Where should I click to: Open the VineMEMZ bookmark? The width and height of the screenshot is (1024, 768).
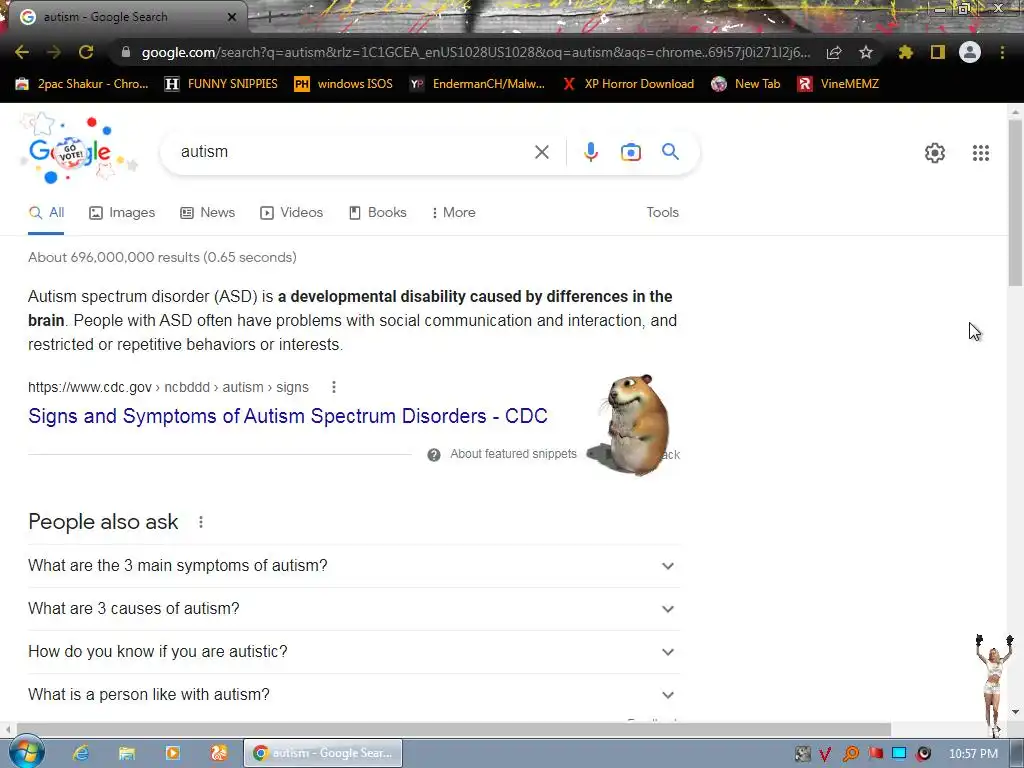click(838, 84)
